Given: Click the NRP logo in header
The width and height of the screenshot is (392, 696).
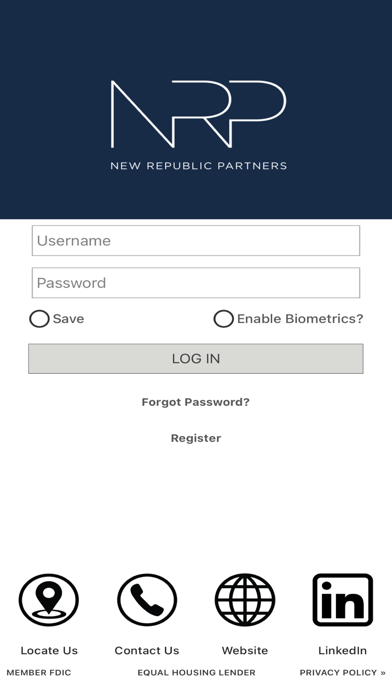Looking at the screenshot, I should [x=198, y=114].
